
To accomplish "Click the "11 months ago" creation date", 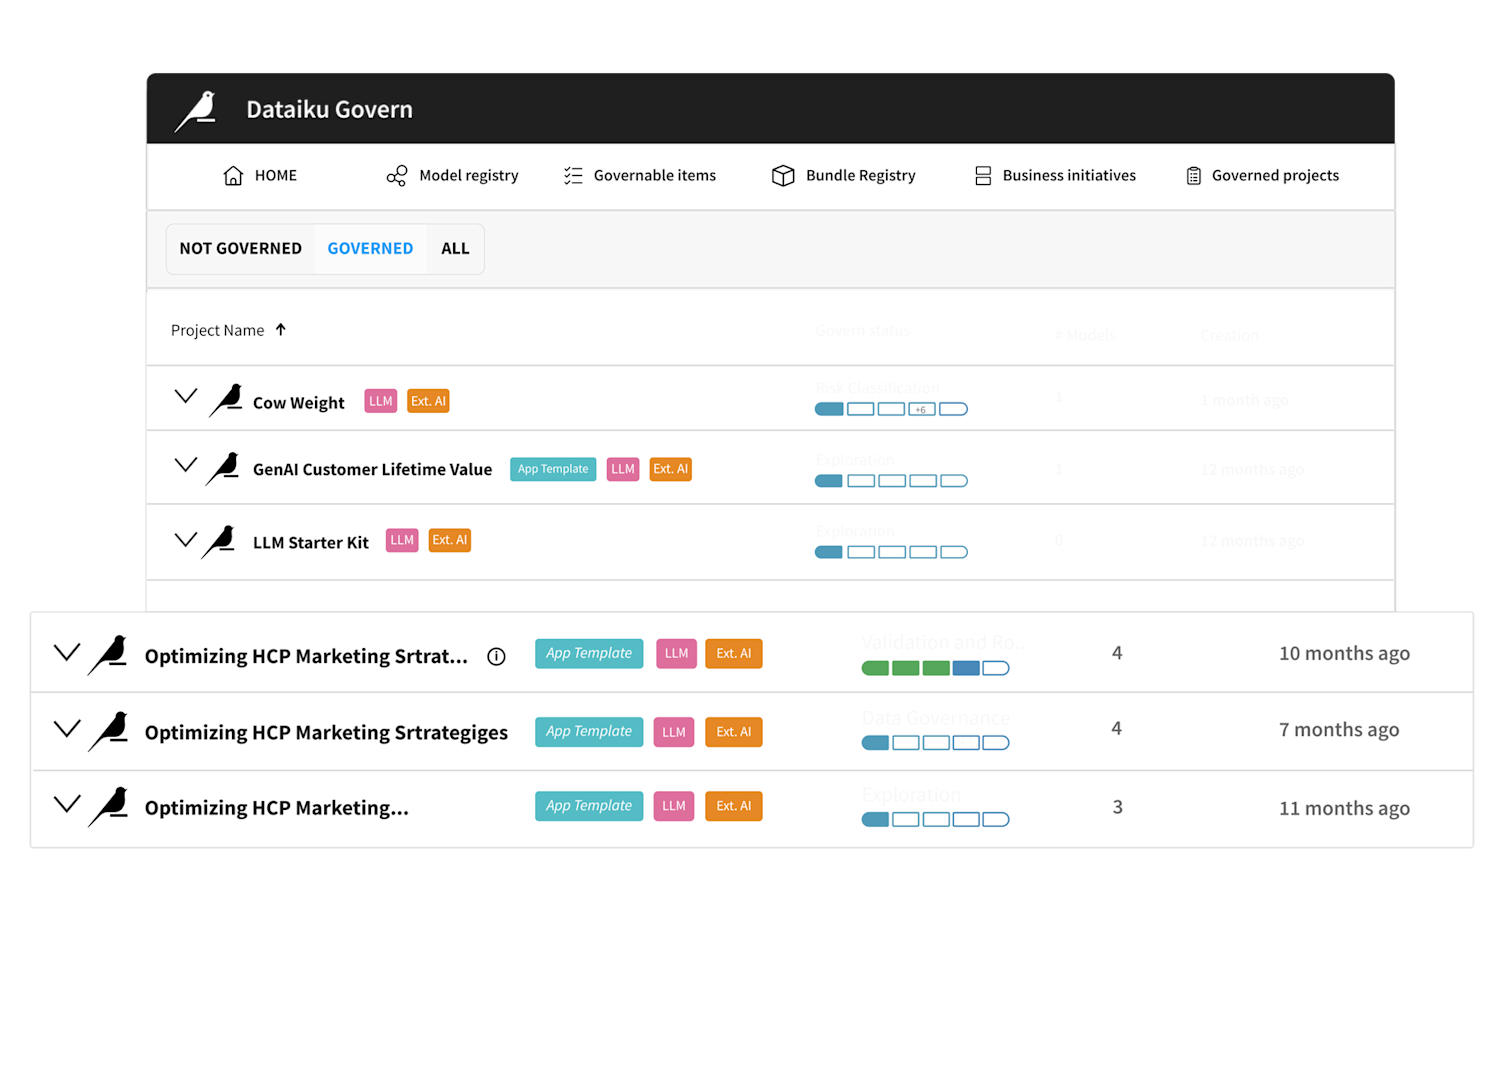I will (1344, 809).
